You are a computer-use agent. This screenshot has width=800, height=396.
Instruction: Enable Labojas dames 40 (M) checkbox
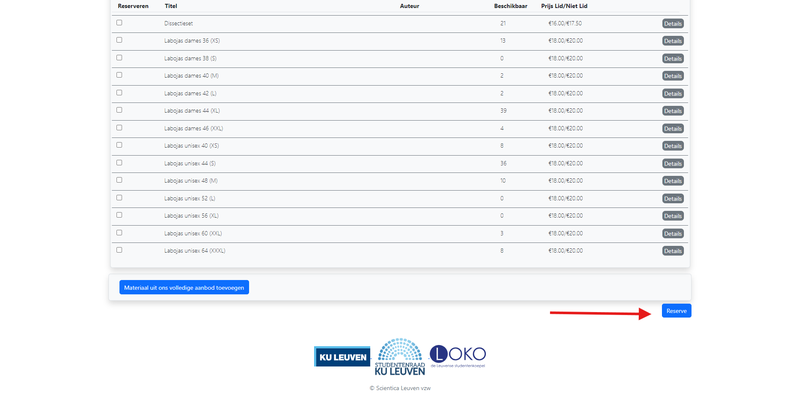point(119,75)
